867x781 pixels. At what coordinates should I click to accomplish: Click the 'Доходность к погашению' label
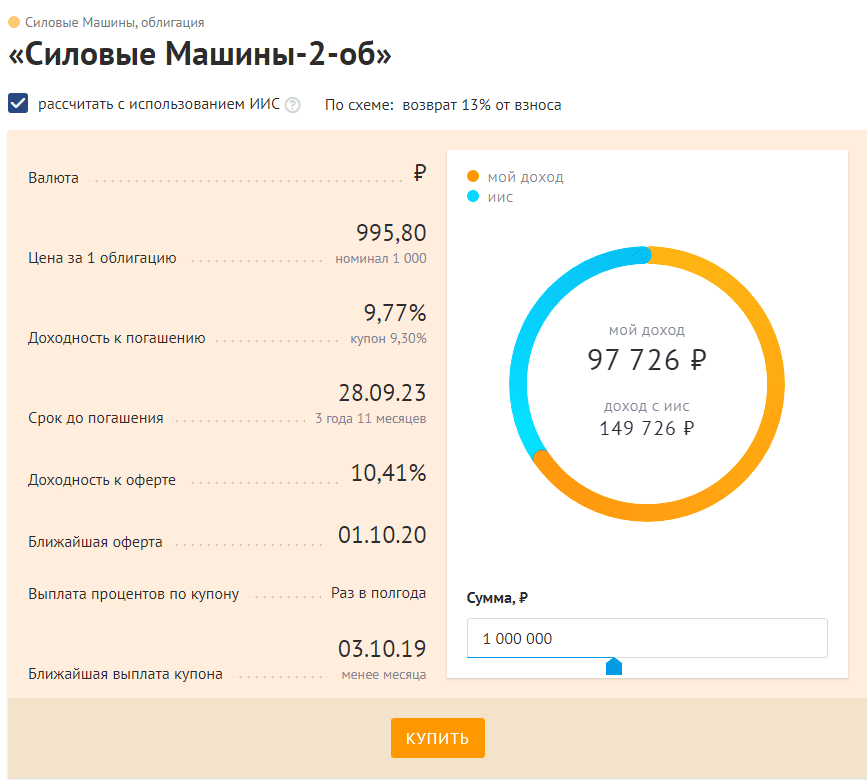tap(117, 338)
